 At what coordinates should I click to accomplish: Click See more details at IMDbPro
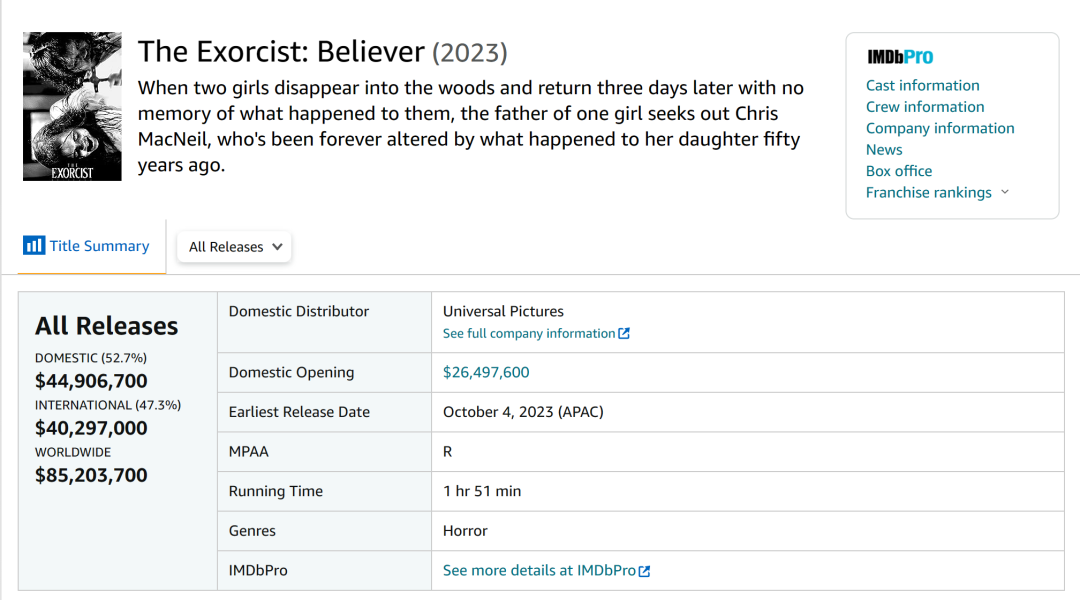[539, 570]
